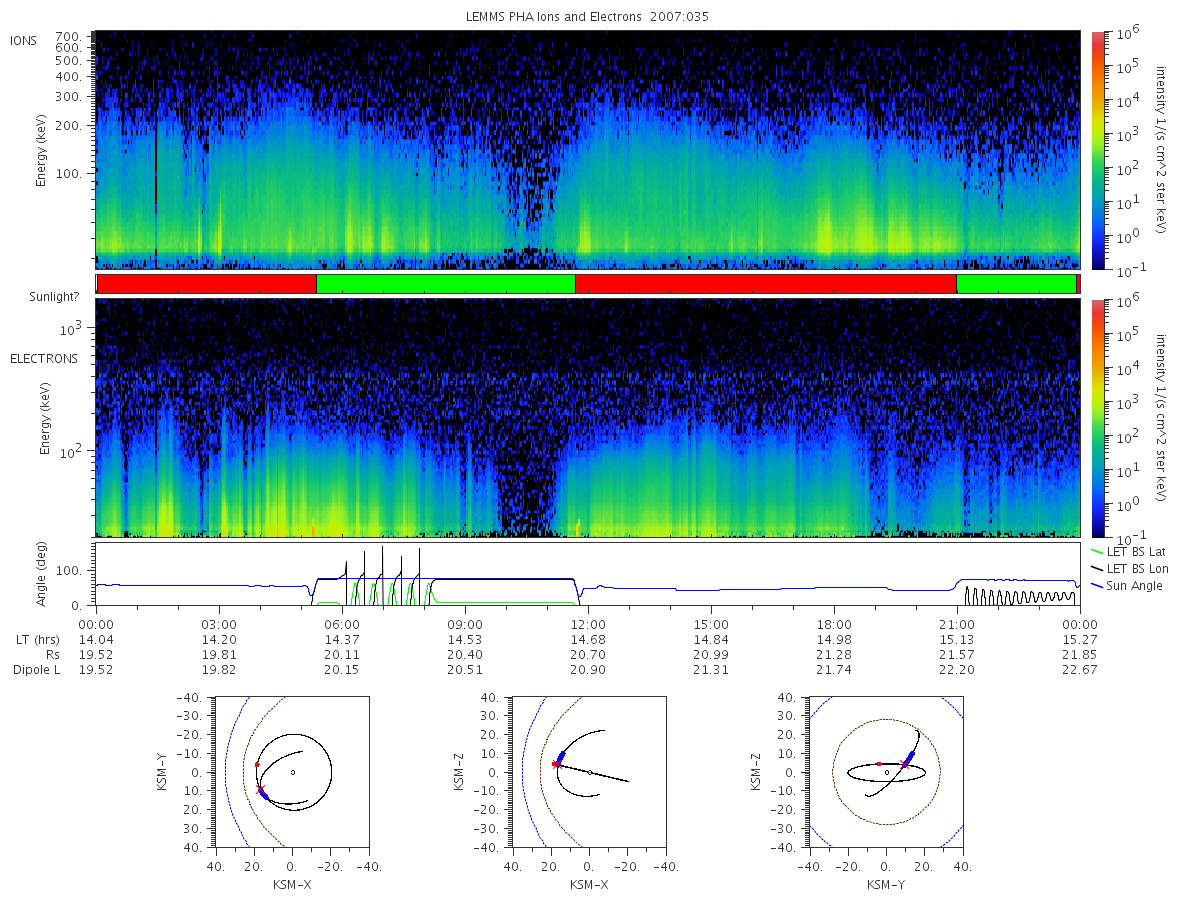Click the IONS panel label
The image size is (1200, 900).
point(24,40)
